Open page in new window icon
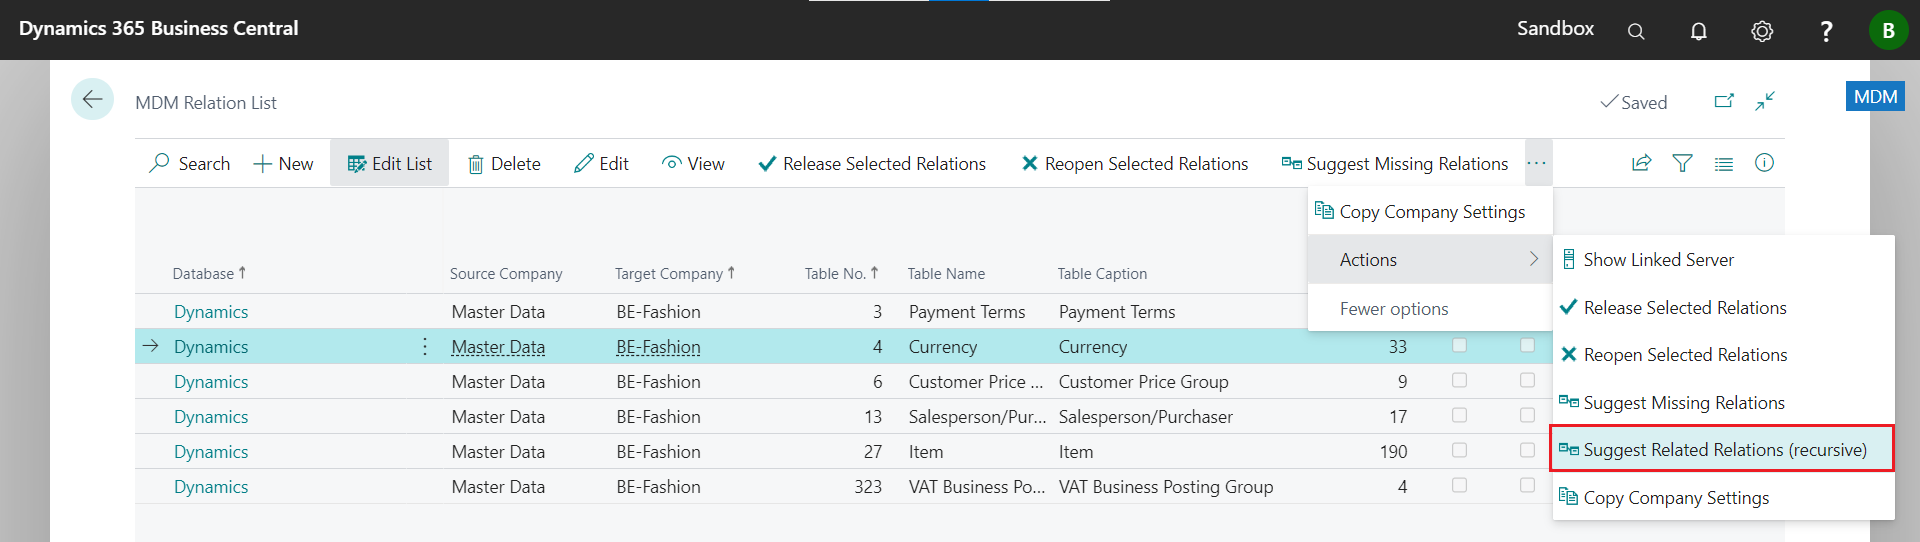Viewport: 1920px width, 542px height. coord(1724,101)
